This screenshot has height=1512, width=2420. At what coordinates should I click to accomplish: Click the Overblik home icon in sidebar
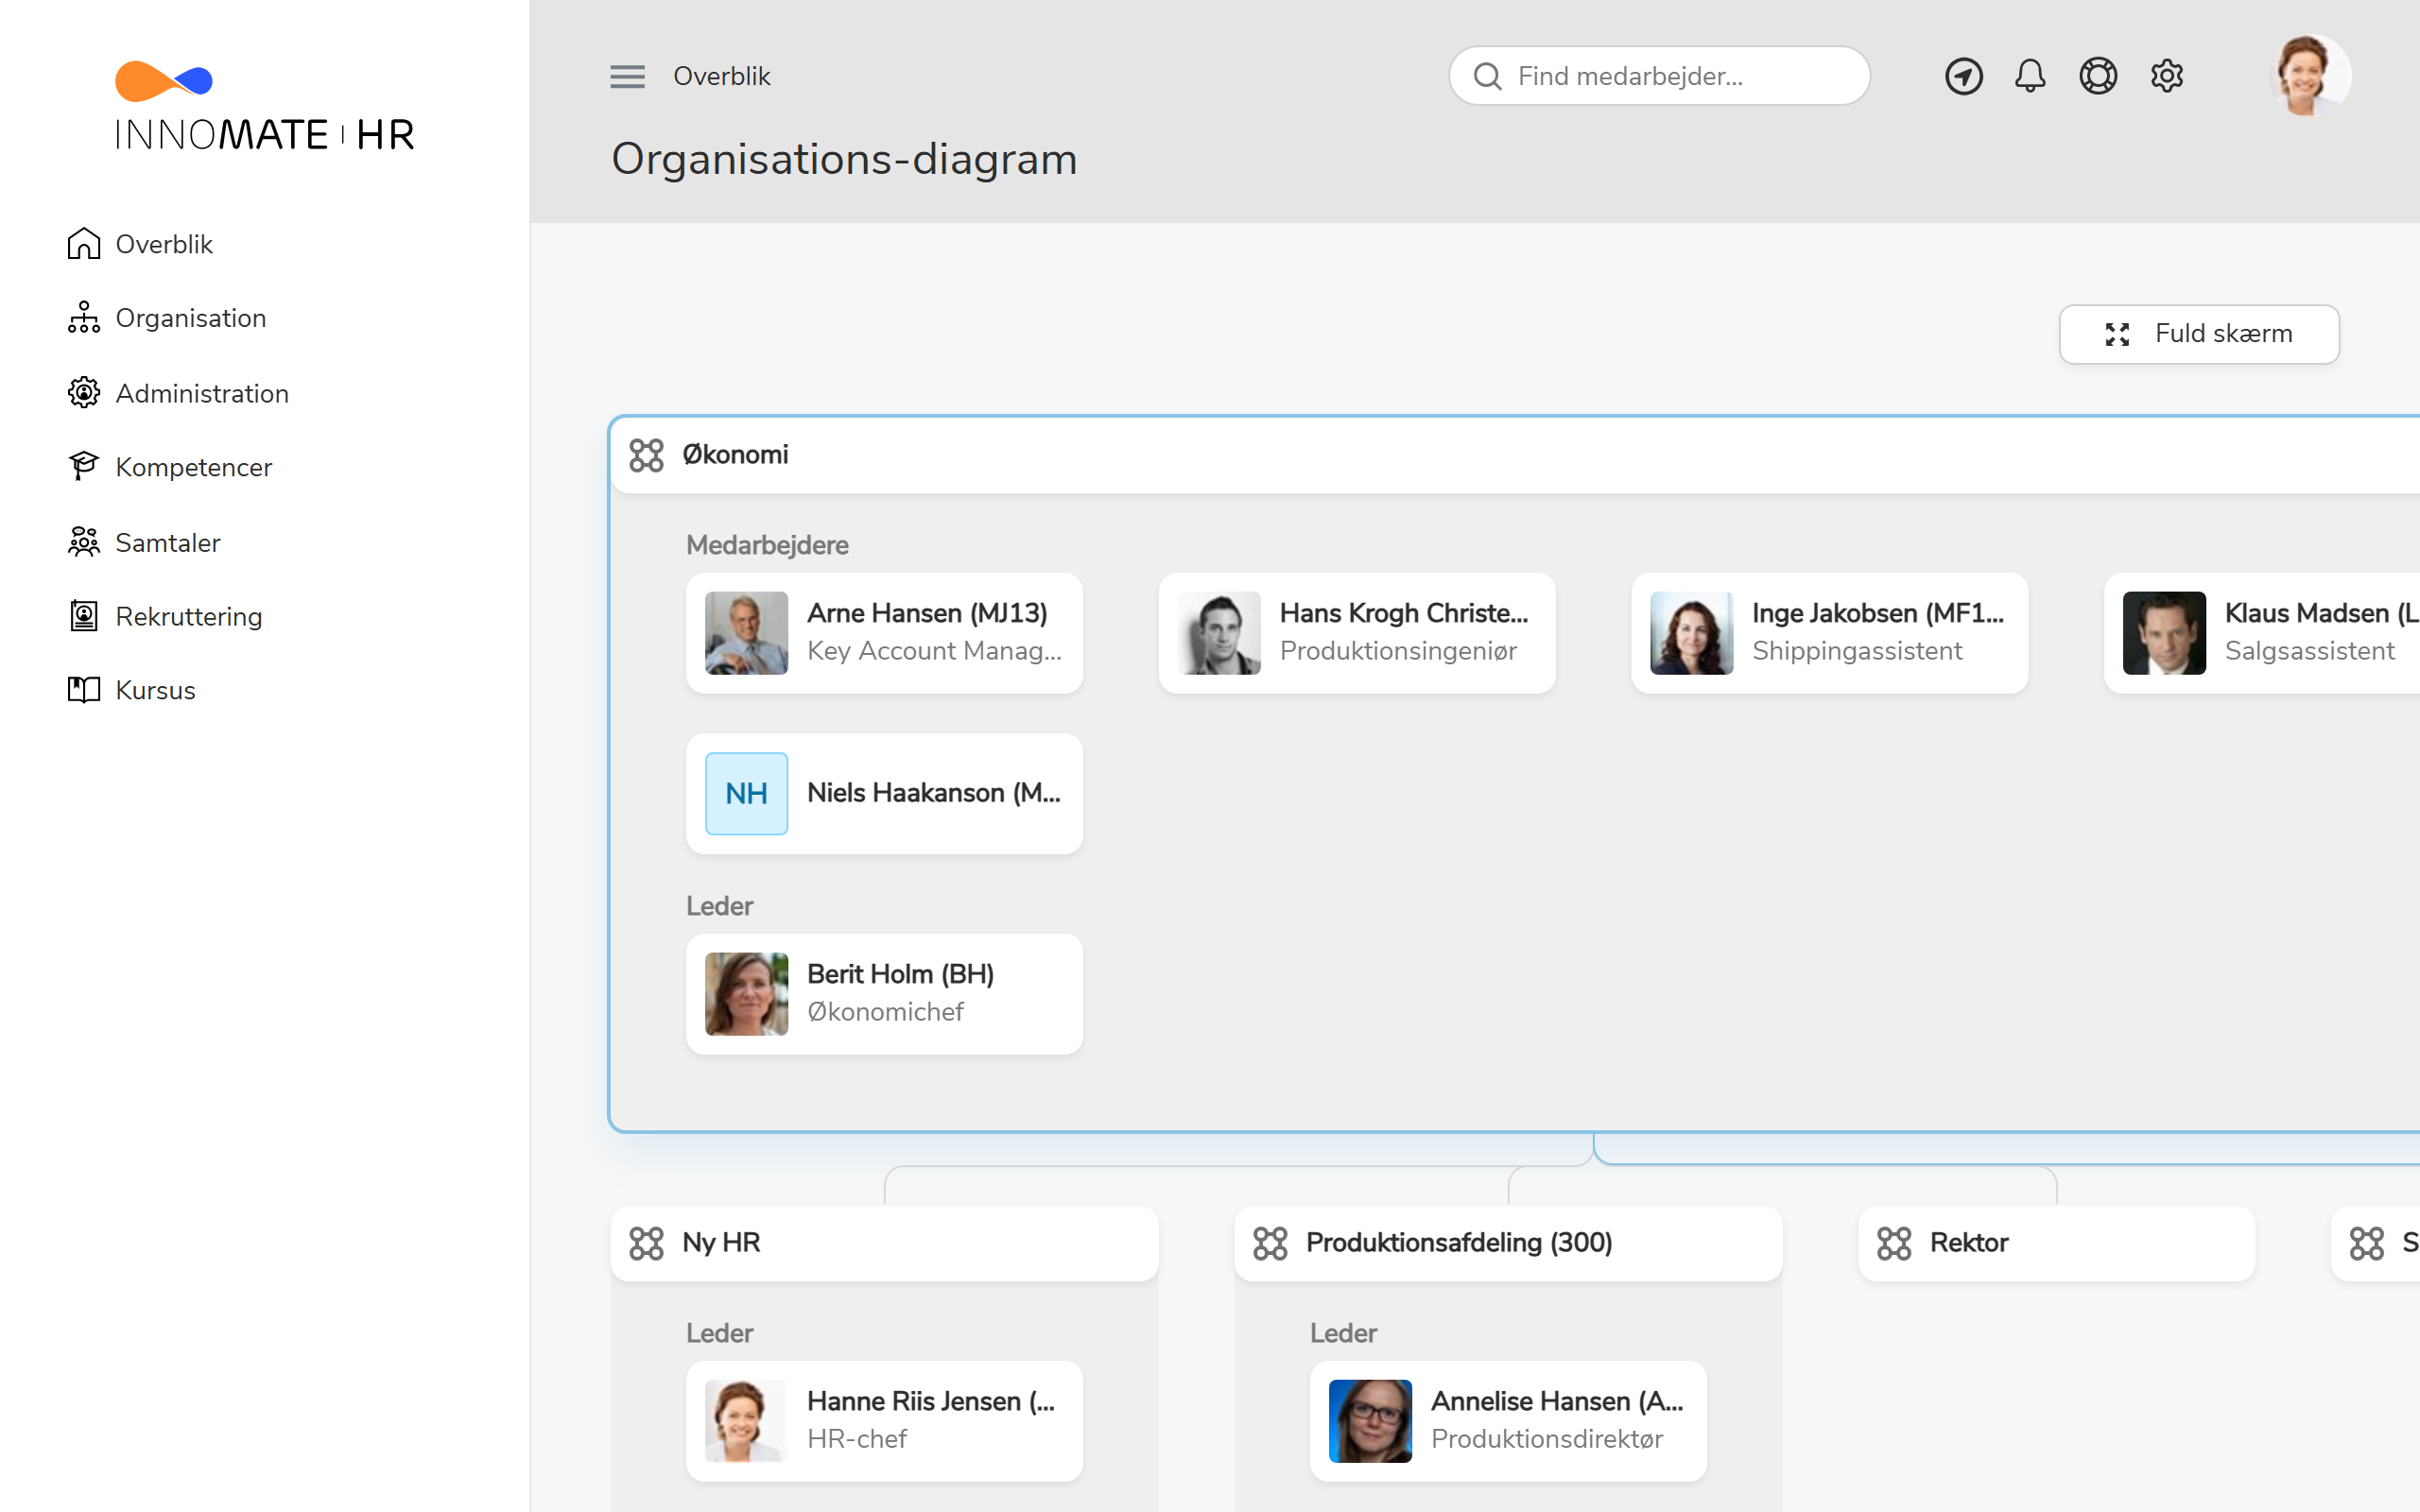click(84, 243)
